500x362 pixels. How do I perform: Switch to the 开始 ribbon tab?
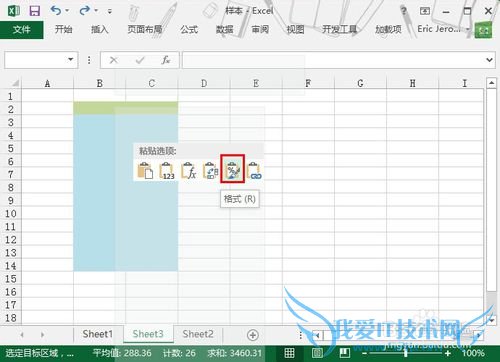63,30
